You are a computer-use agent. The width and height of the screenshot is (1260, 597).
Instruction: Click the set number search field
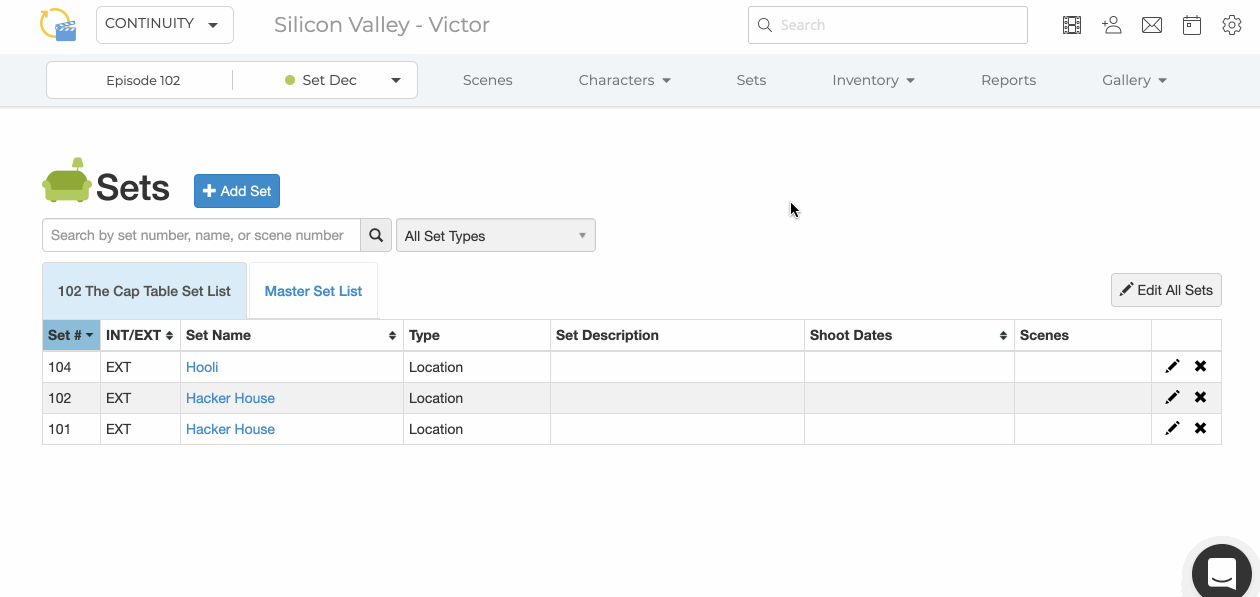[201, 235]
